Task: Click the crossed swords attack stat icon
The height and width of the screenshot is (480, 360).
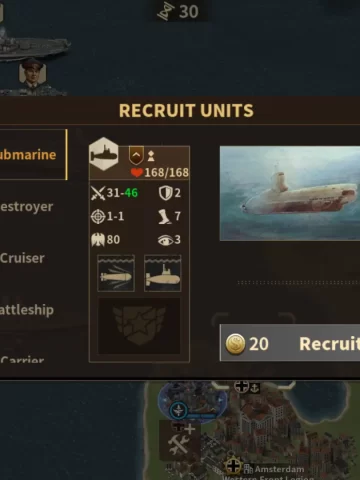Action: tap(98, 193)
